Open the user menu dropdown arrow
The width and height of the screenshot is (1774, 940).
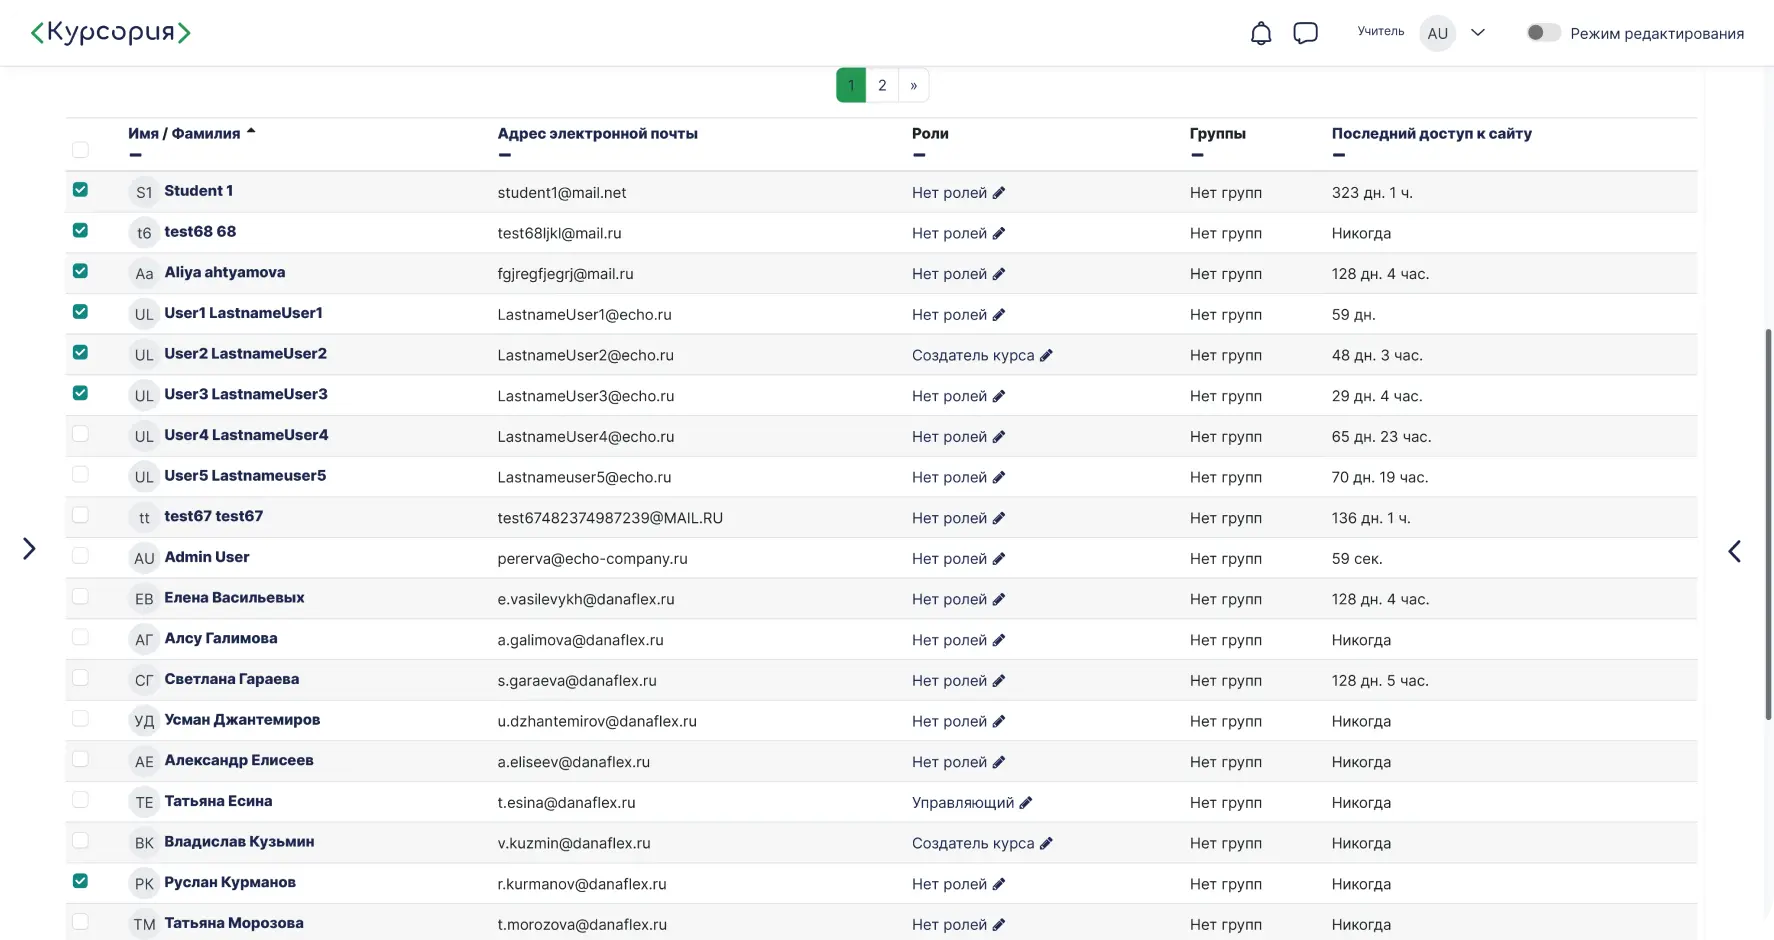click(1478, 33)
